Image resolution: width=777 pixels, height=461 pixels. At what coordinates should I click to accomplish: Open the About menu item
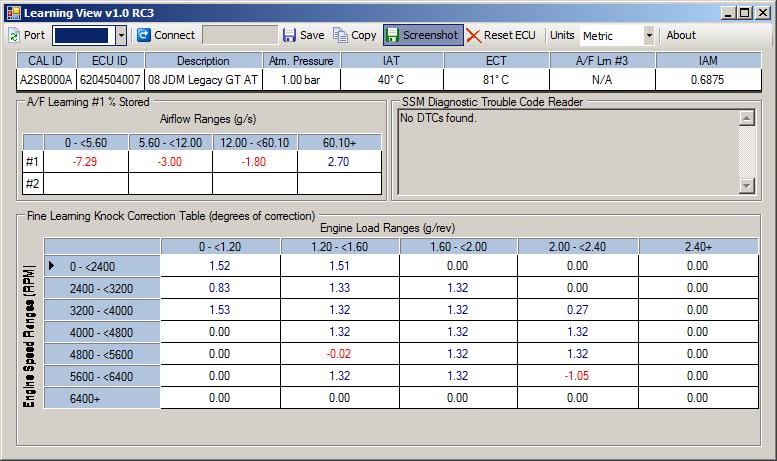[x=681, y=35]
